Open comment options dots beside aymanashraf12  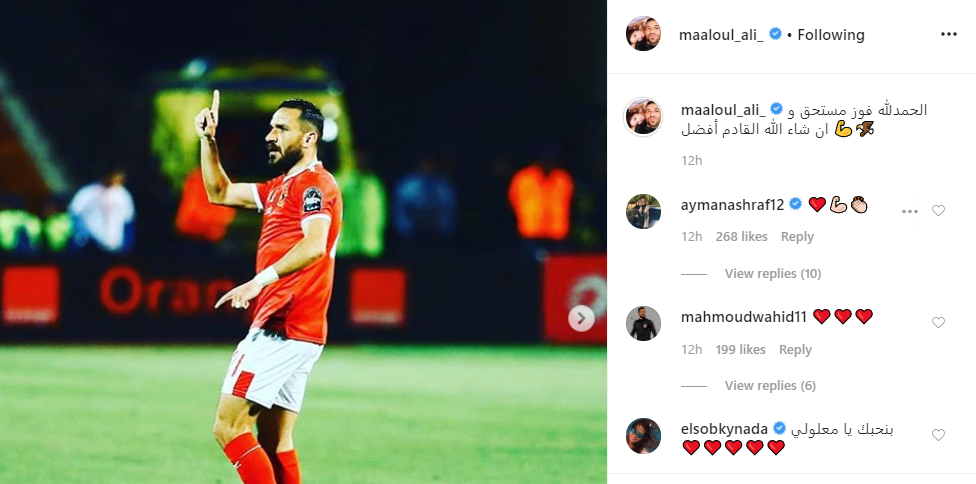[909, 212]
